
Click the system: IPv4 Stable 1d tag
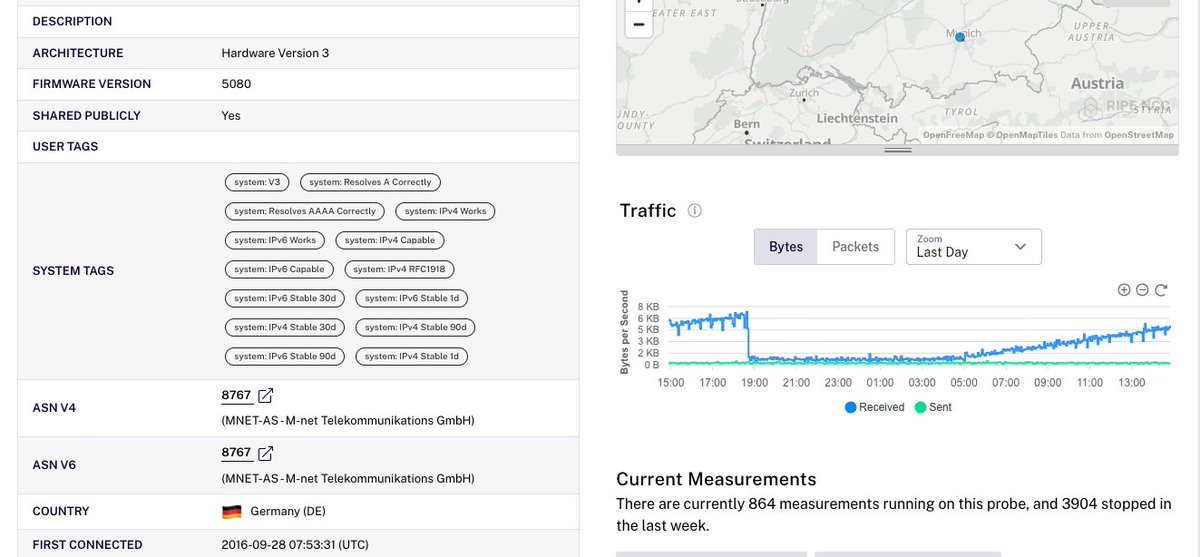coord(412,356)
